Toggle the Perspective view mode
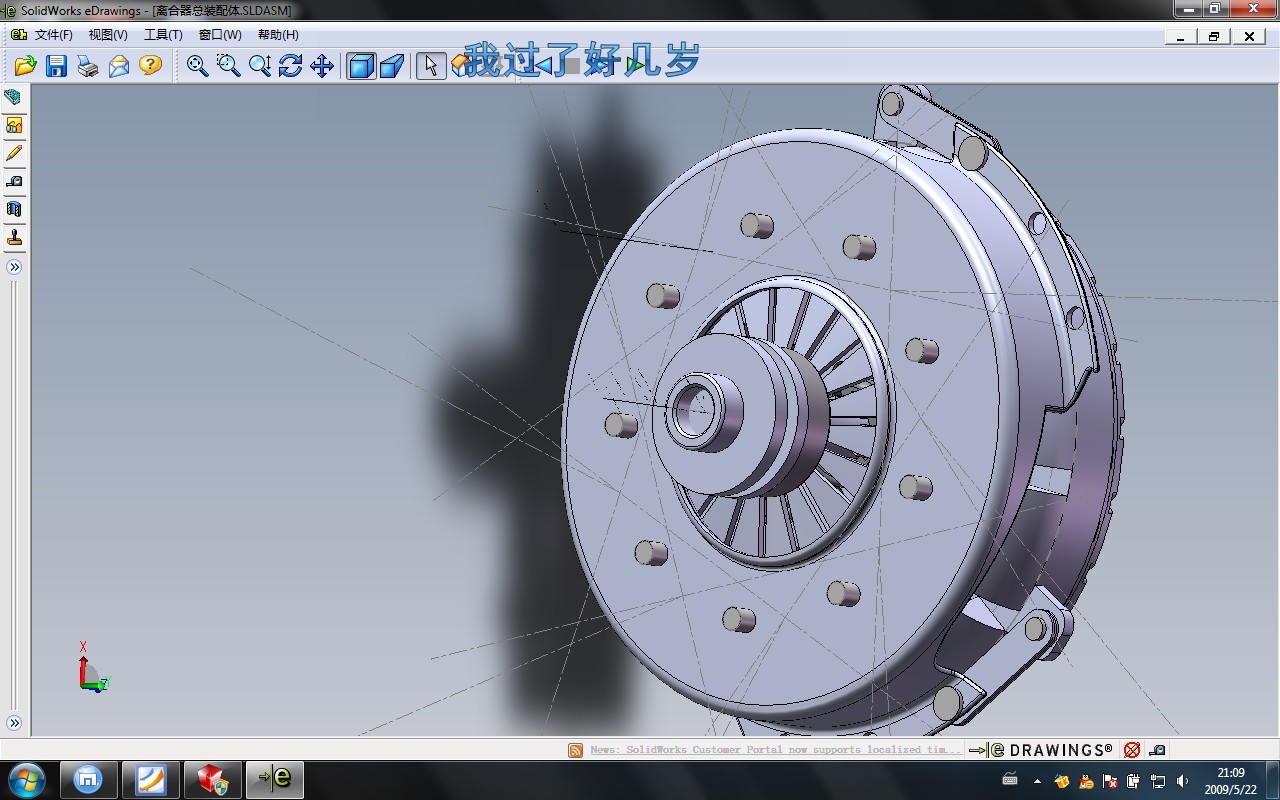The image size is (1280, 800). point(392,66)
